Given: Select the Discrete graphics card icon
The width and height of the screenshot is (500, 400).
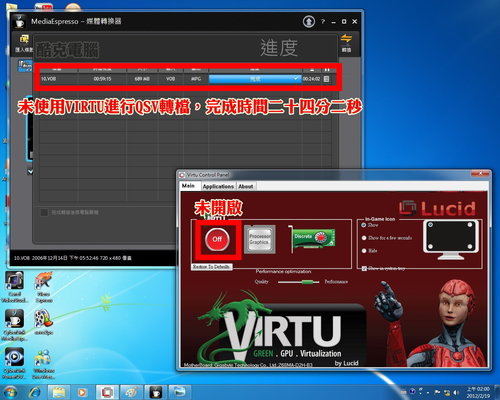Looking at the screenshot, I should coord(311,239).
